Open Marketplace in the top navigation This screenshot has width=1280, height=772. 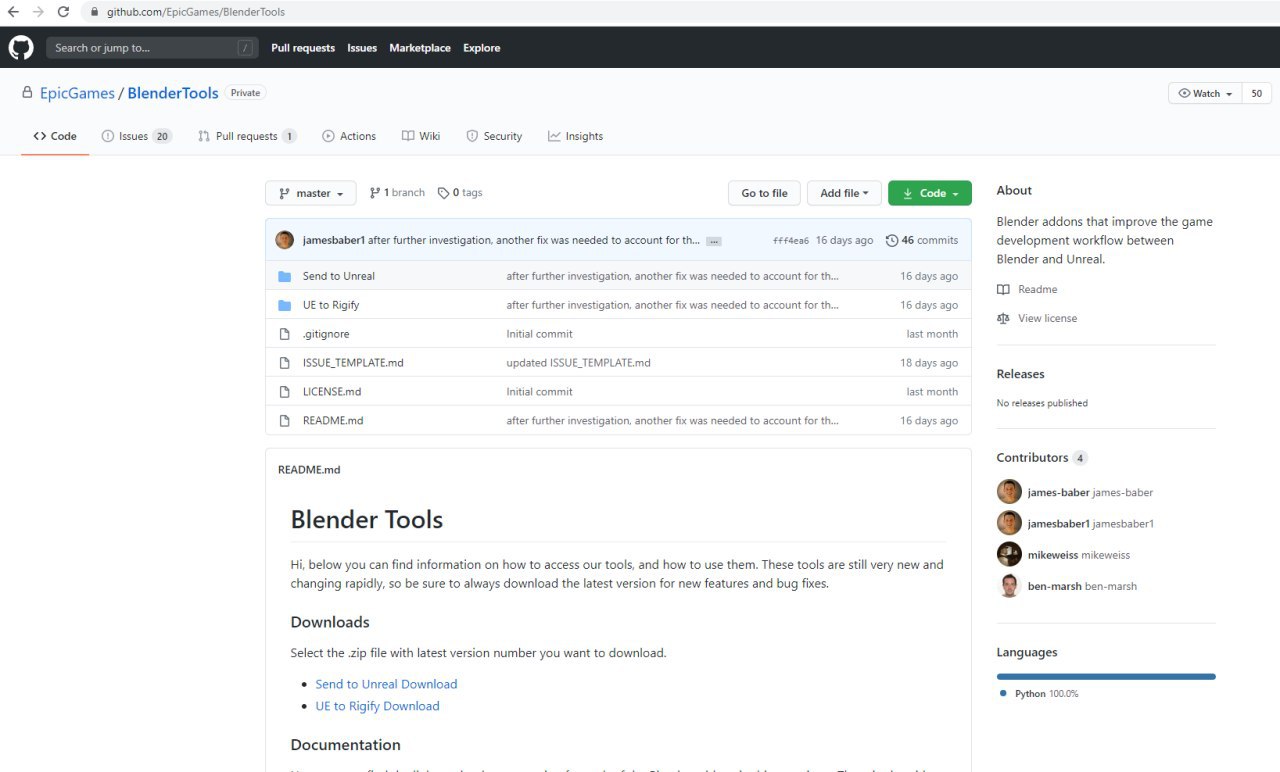coord(420,48)
